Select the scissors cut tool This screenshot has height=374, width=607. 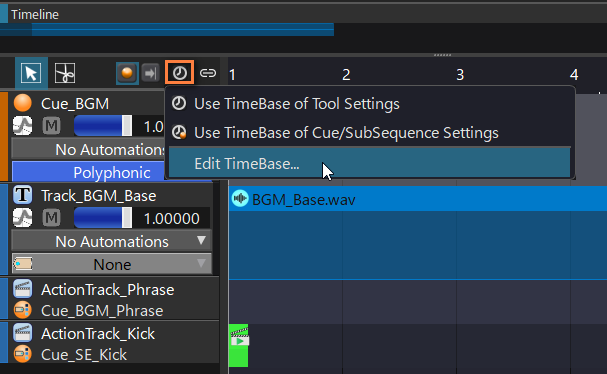click(x=65, y=73)
